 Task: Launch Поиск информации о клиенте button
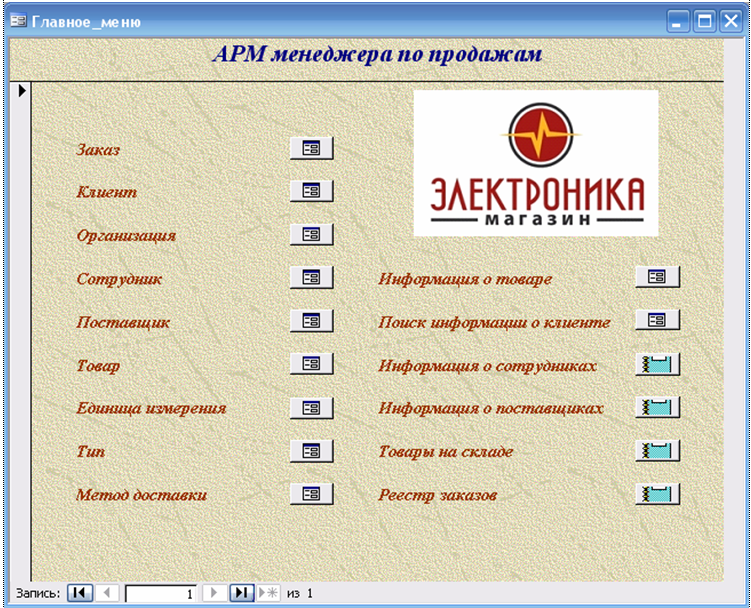657,321
